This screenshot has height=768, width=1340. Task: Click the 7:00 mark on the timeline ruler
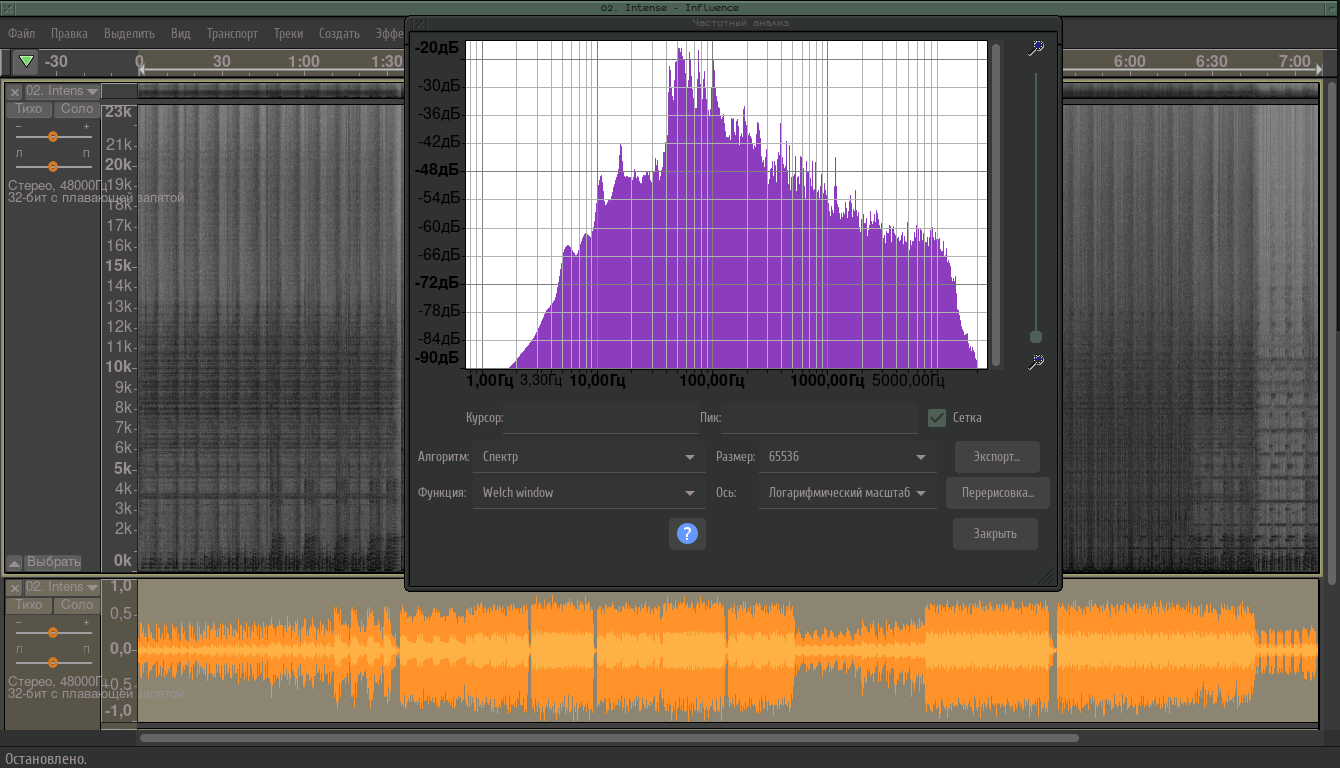point(1294,62)
